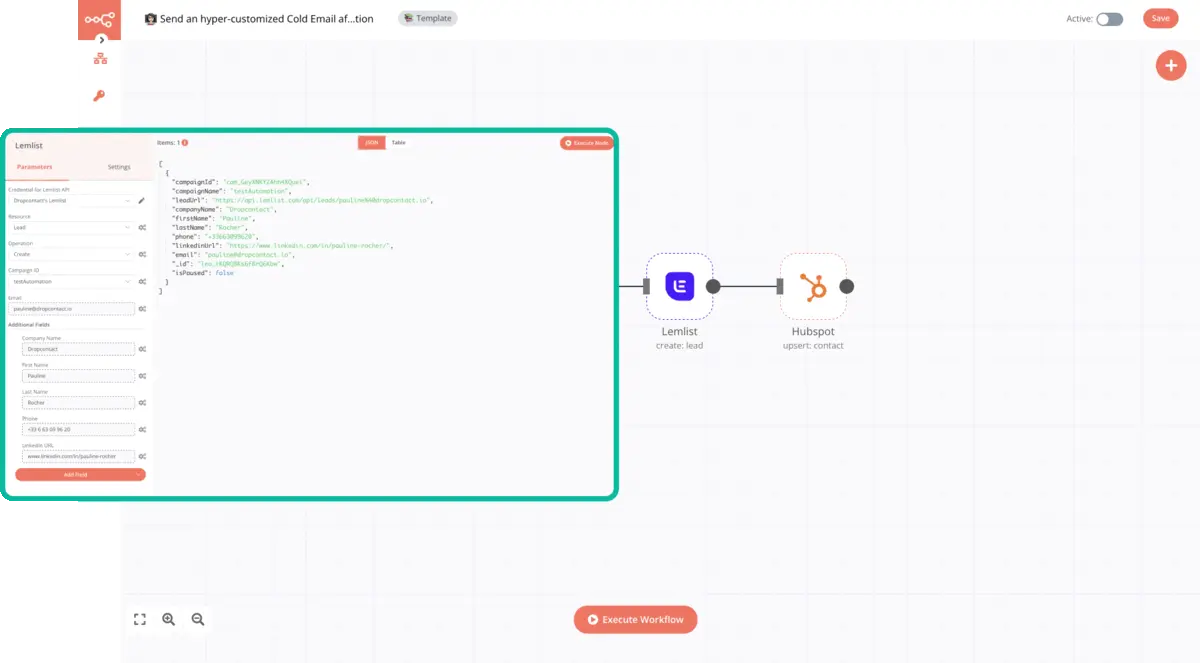Image resolution: width=1200 pixels, height=663 pixels.
Task: Click the Lemlist node icon on canvas
Action: coord(679,286)
